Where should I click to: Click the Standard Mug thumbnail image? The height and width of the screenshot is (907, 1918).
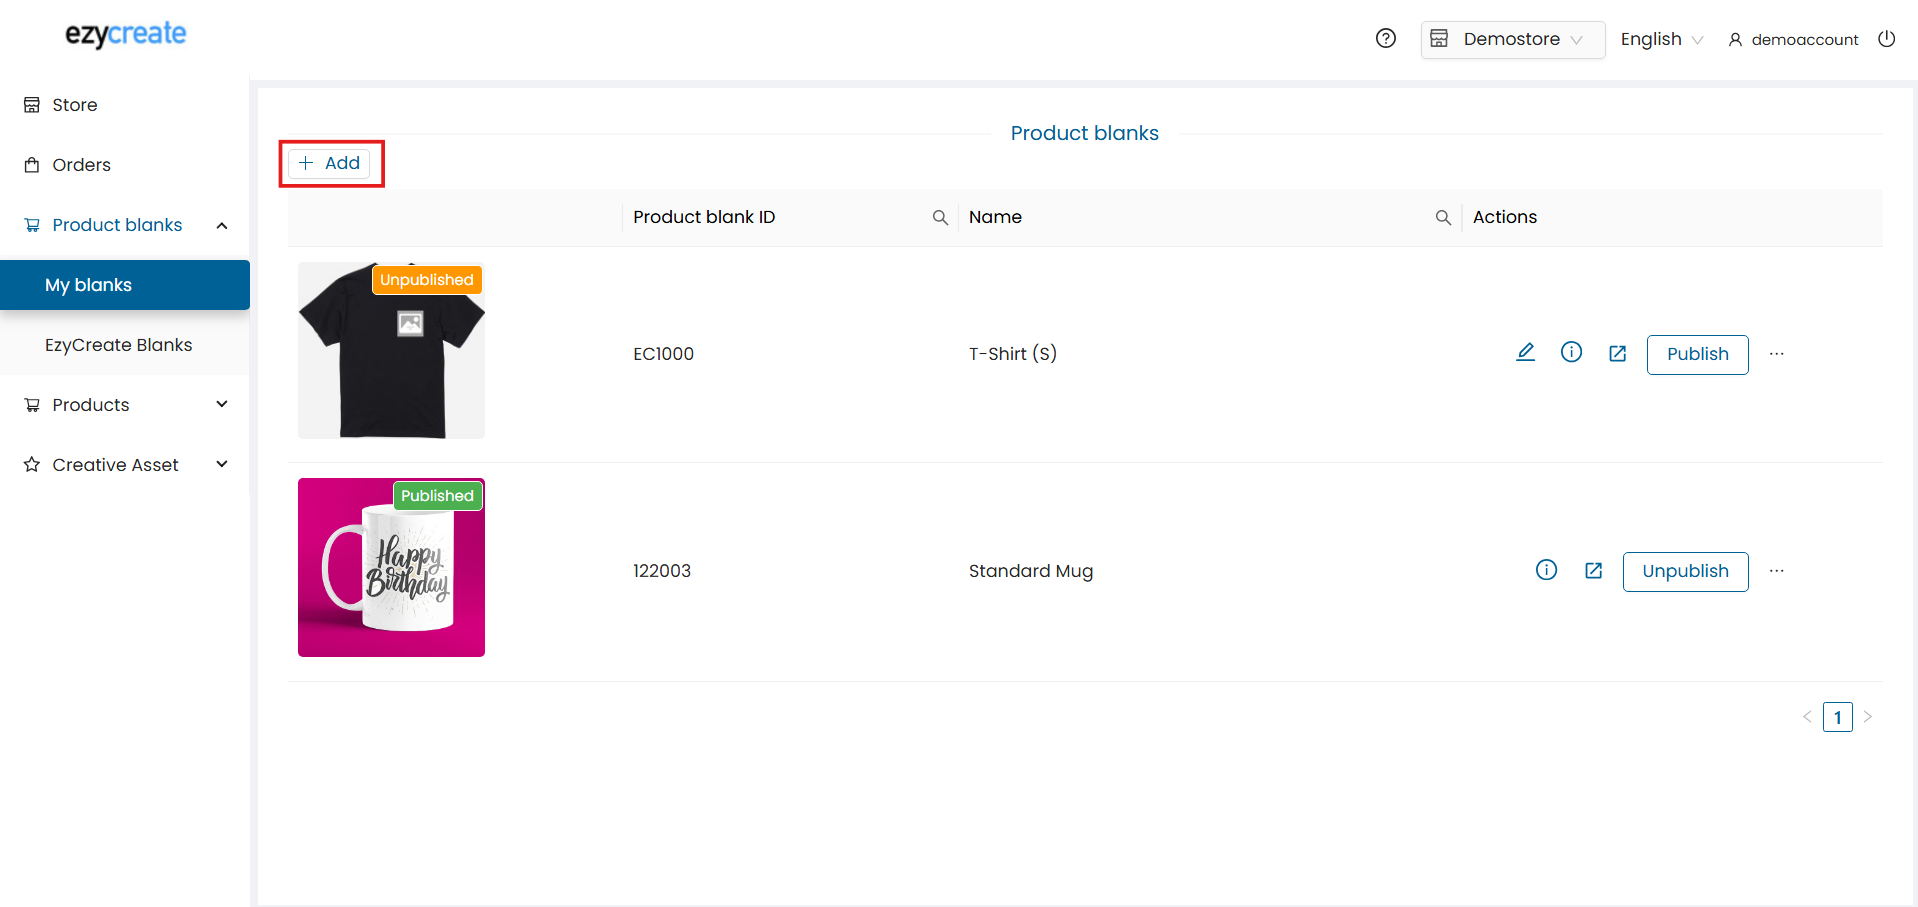[x=391, y=568]
